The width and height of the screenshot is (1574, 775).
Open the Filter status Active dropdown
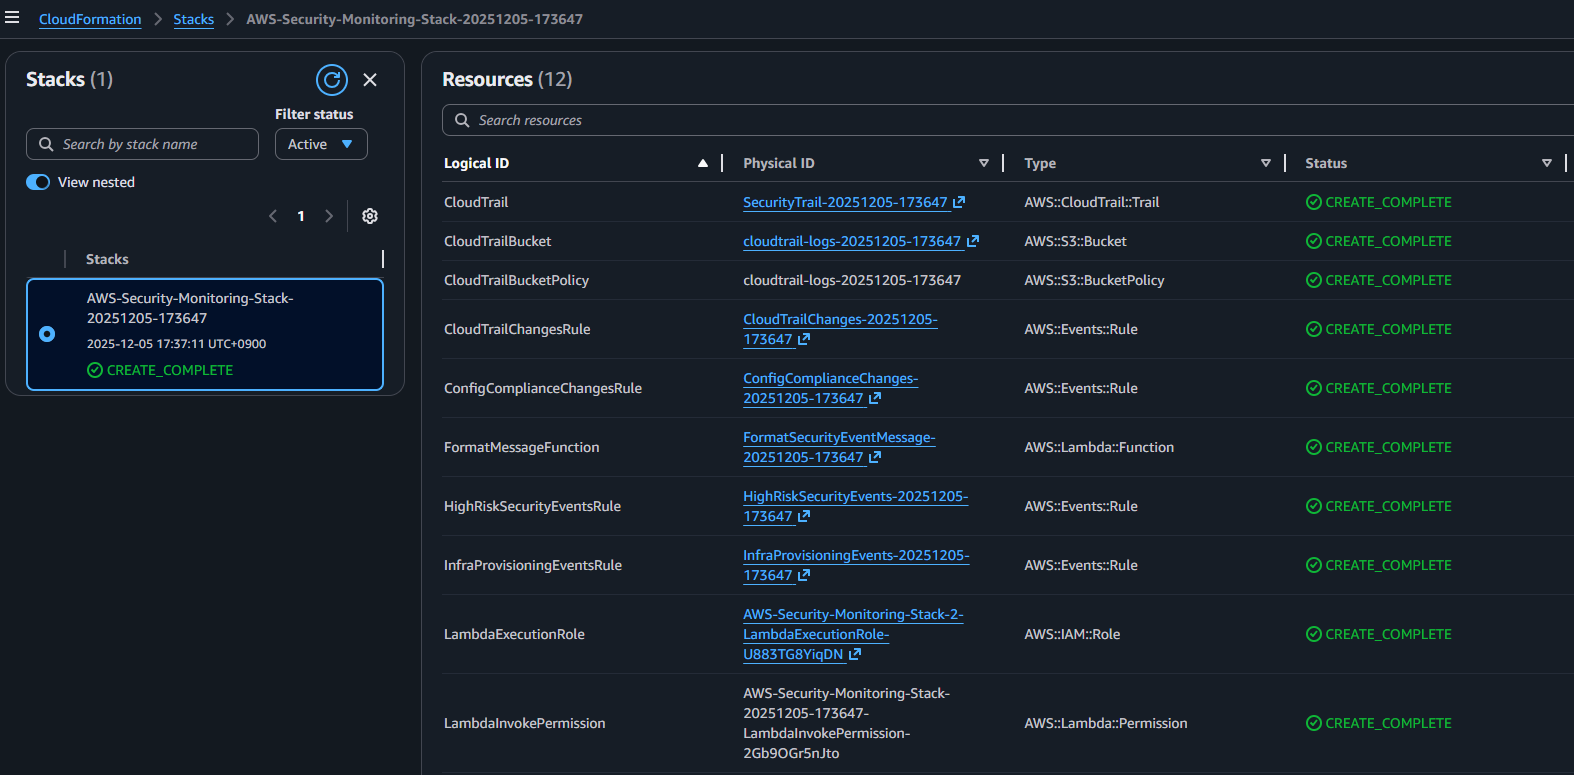(321, 144)
